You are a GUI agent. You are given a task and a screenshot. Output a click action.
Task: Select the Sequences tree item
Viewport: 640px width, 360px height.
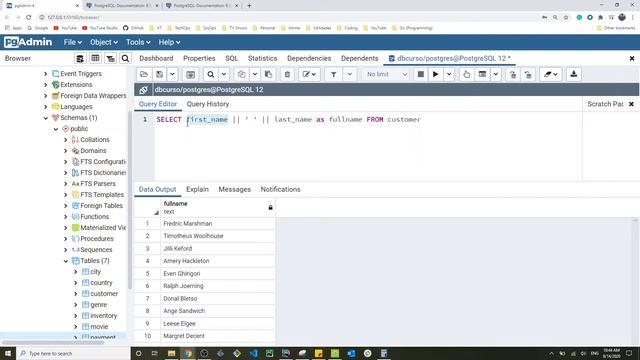pyautogui.click(x=96, y=250)
